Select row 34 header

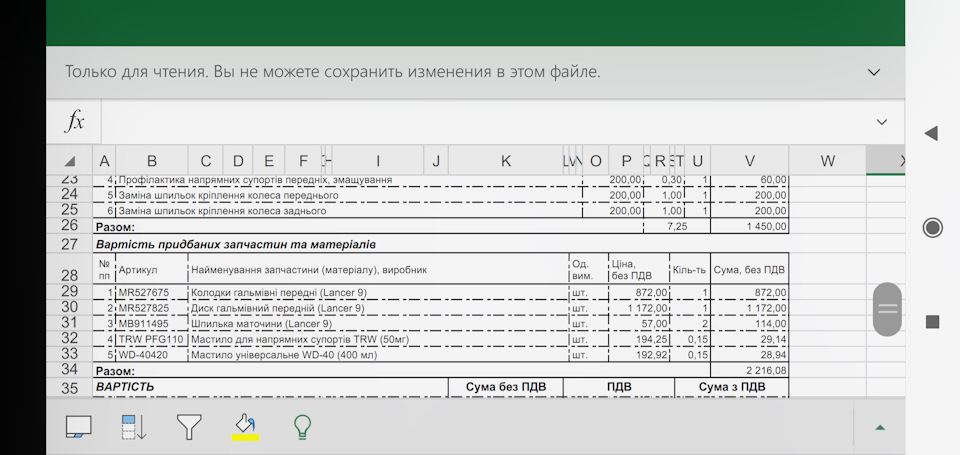tap(70, 369)
